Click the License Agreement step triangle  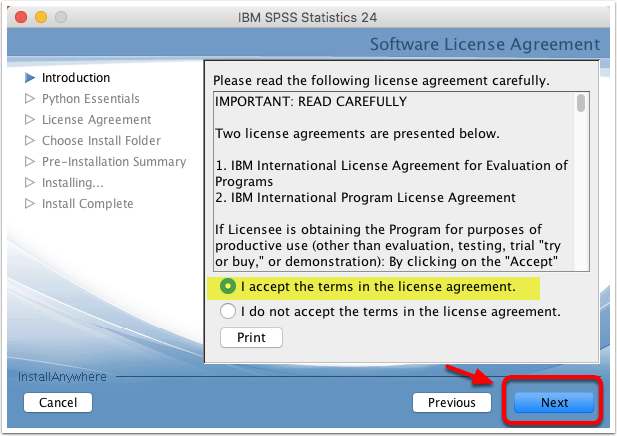(x=30, y=119)
